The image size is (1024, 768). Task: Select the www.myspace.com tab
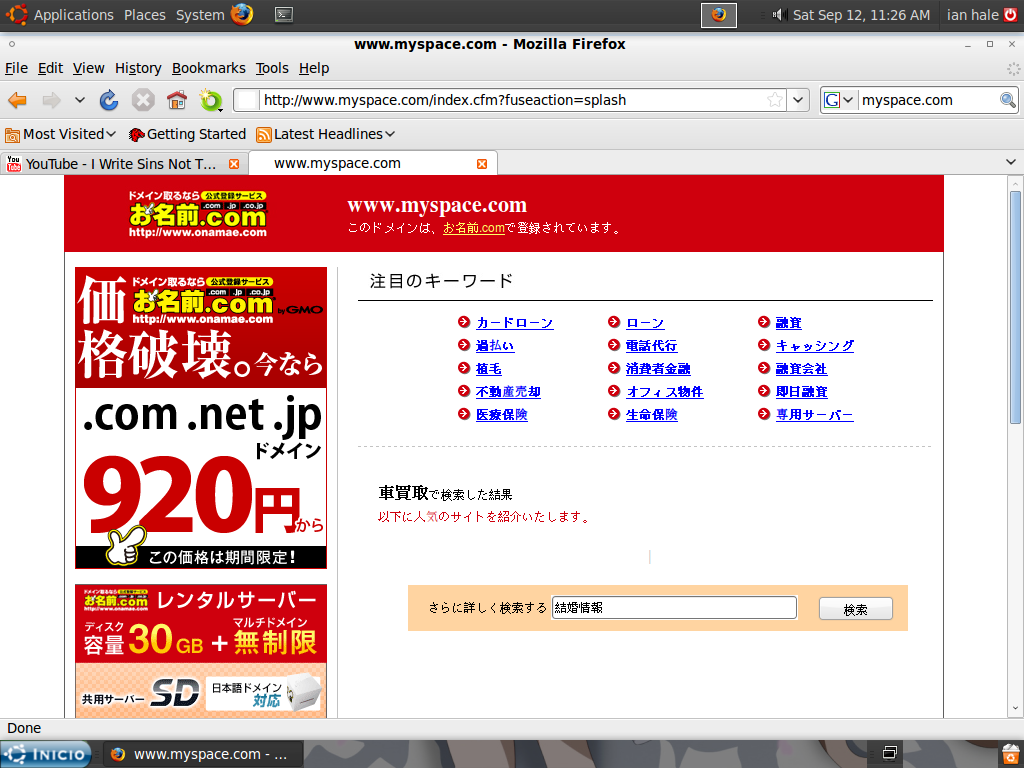point(373,163)
